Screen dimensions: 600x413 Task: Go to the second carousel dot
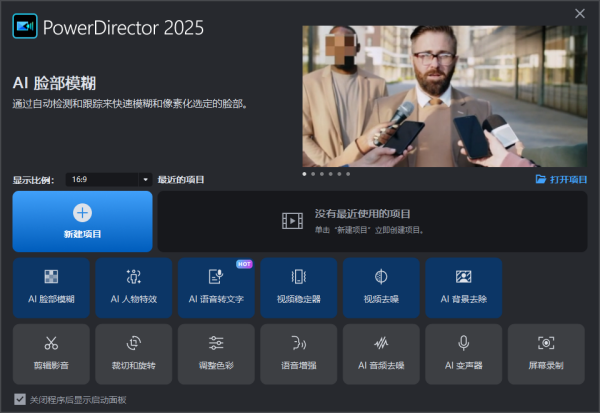tap(313, 174)
